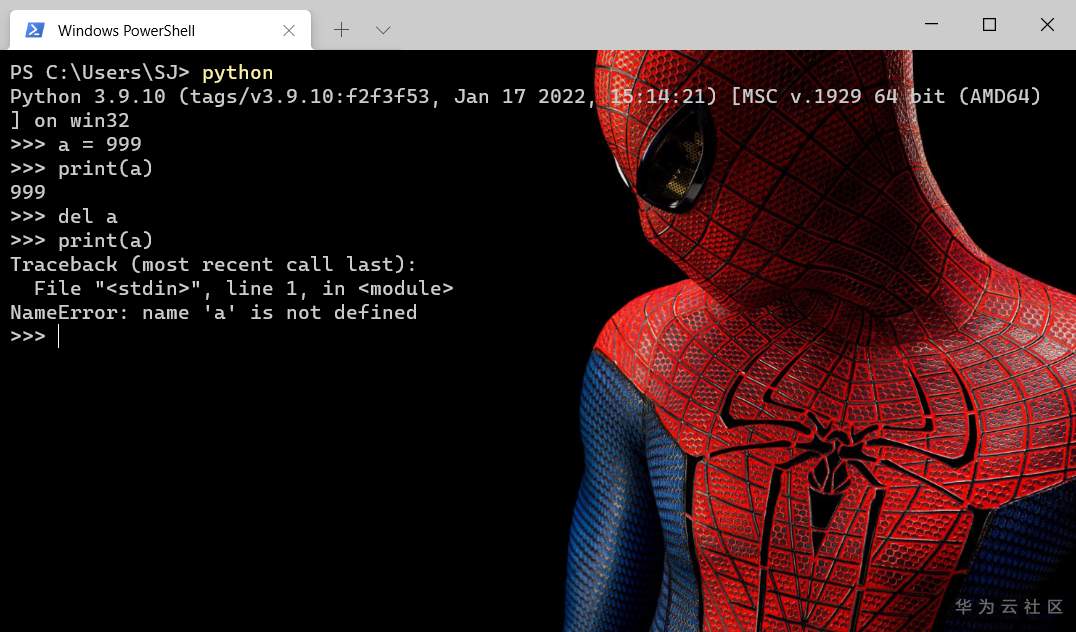Click the 'PS C:\Users\SJ>' prompt text
Screen dimensions: 1076x632
[100, 72]
